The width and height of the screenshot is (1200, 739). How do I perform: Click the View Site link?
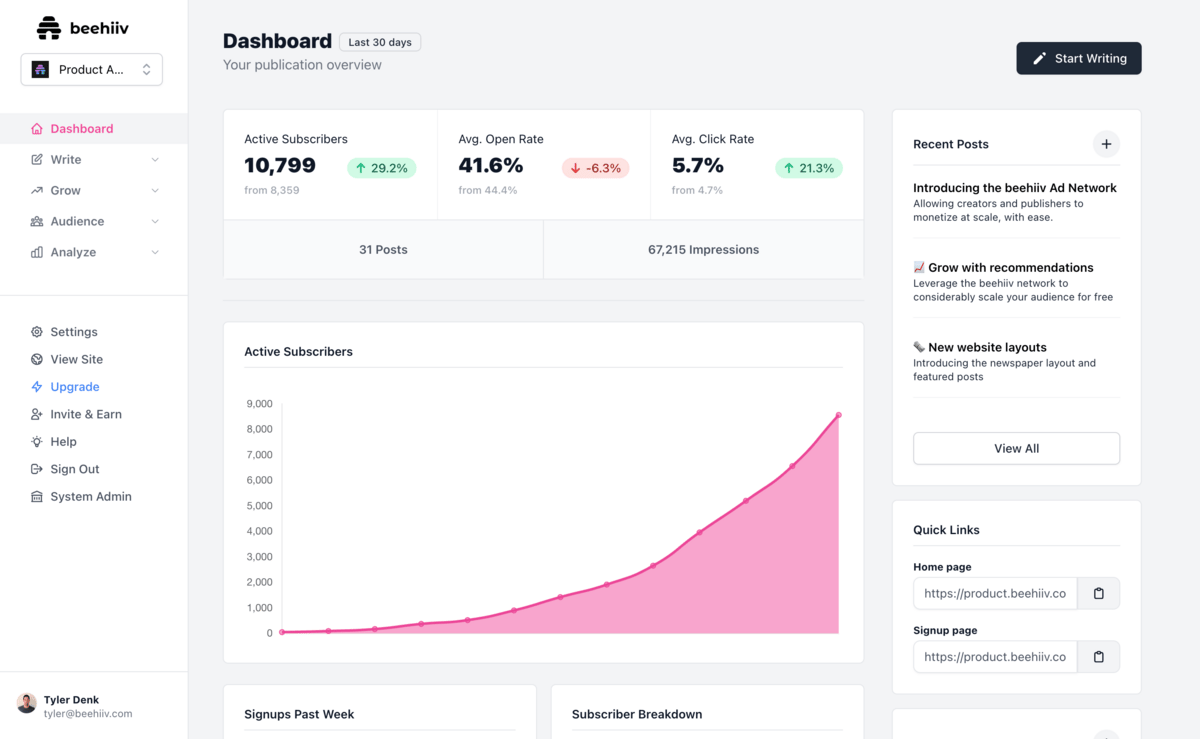pyautogui.click(x=77, y=359)
